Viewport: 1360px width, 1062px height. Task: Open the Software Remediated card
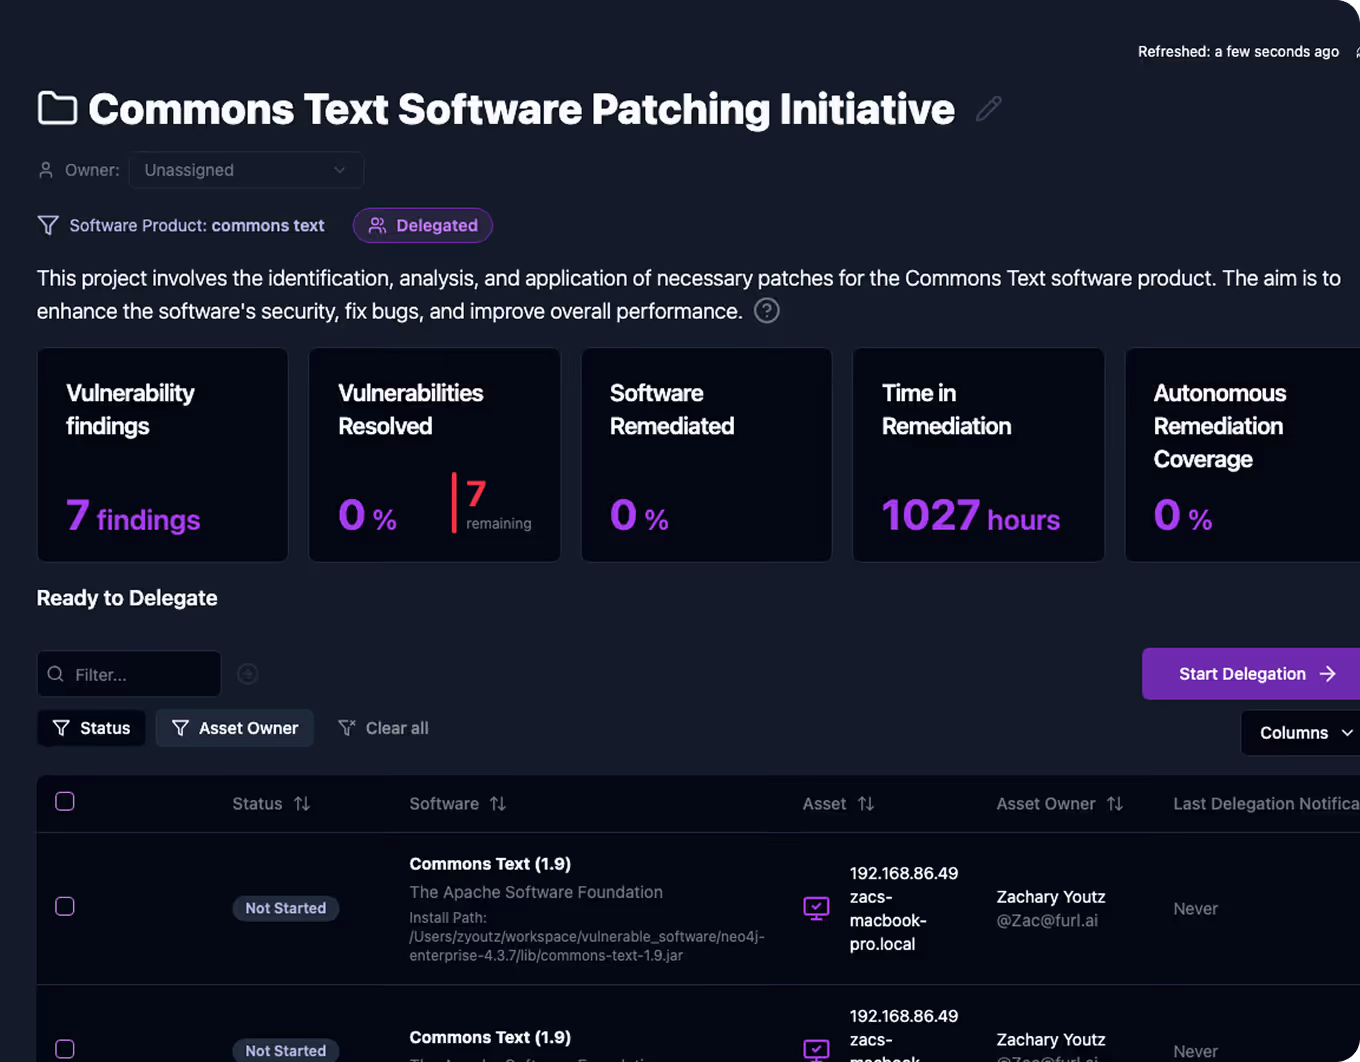click(x=707, y=455)
